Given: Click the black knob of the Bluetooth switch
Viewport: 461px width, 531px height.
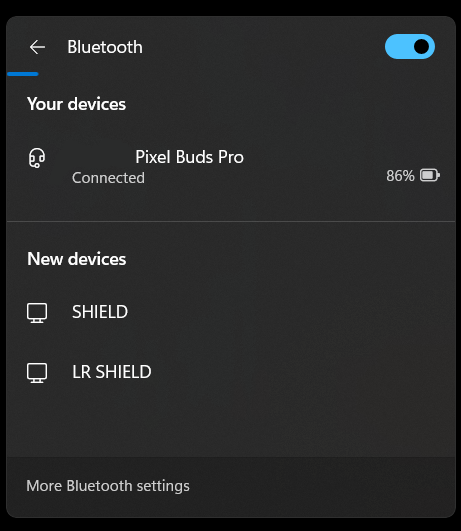Looking at the screenshot, I should (x=421, y=47).
